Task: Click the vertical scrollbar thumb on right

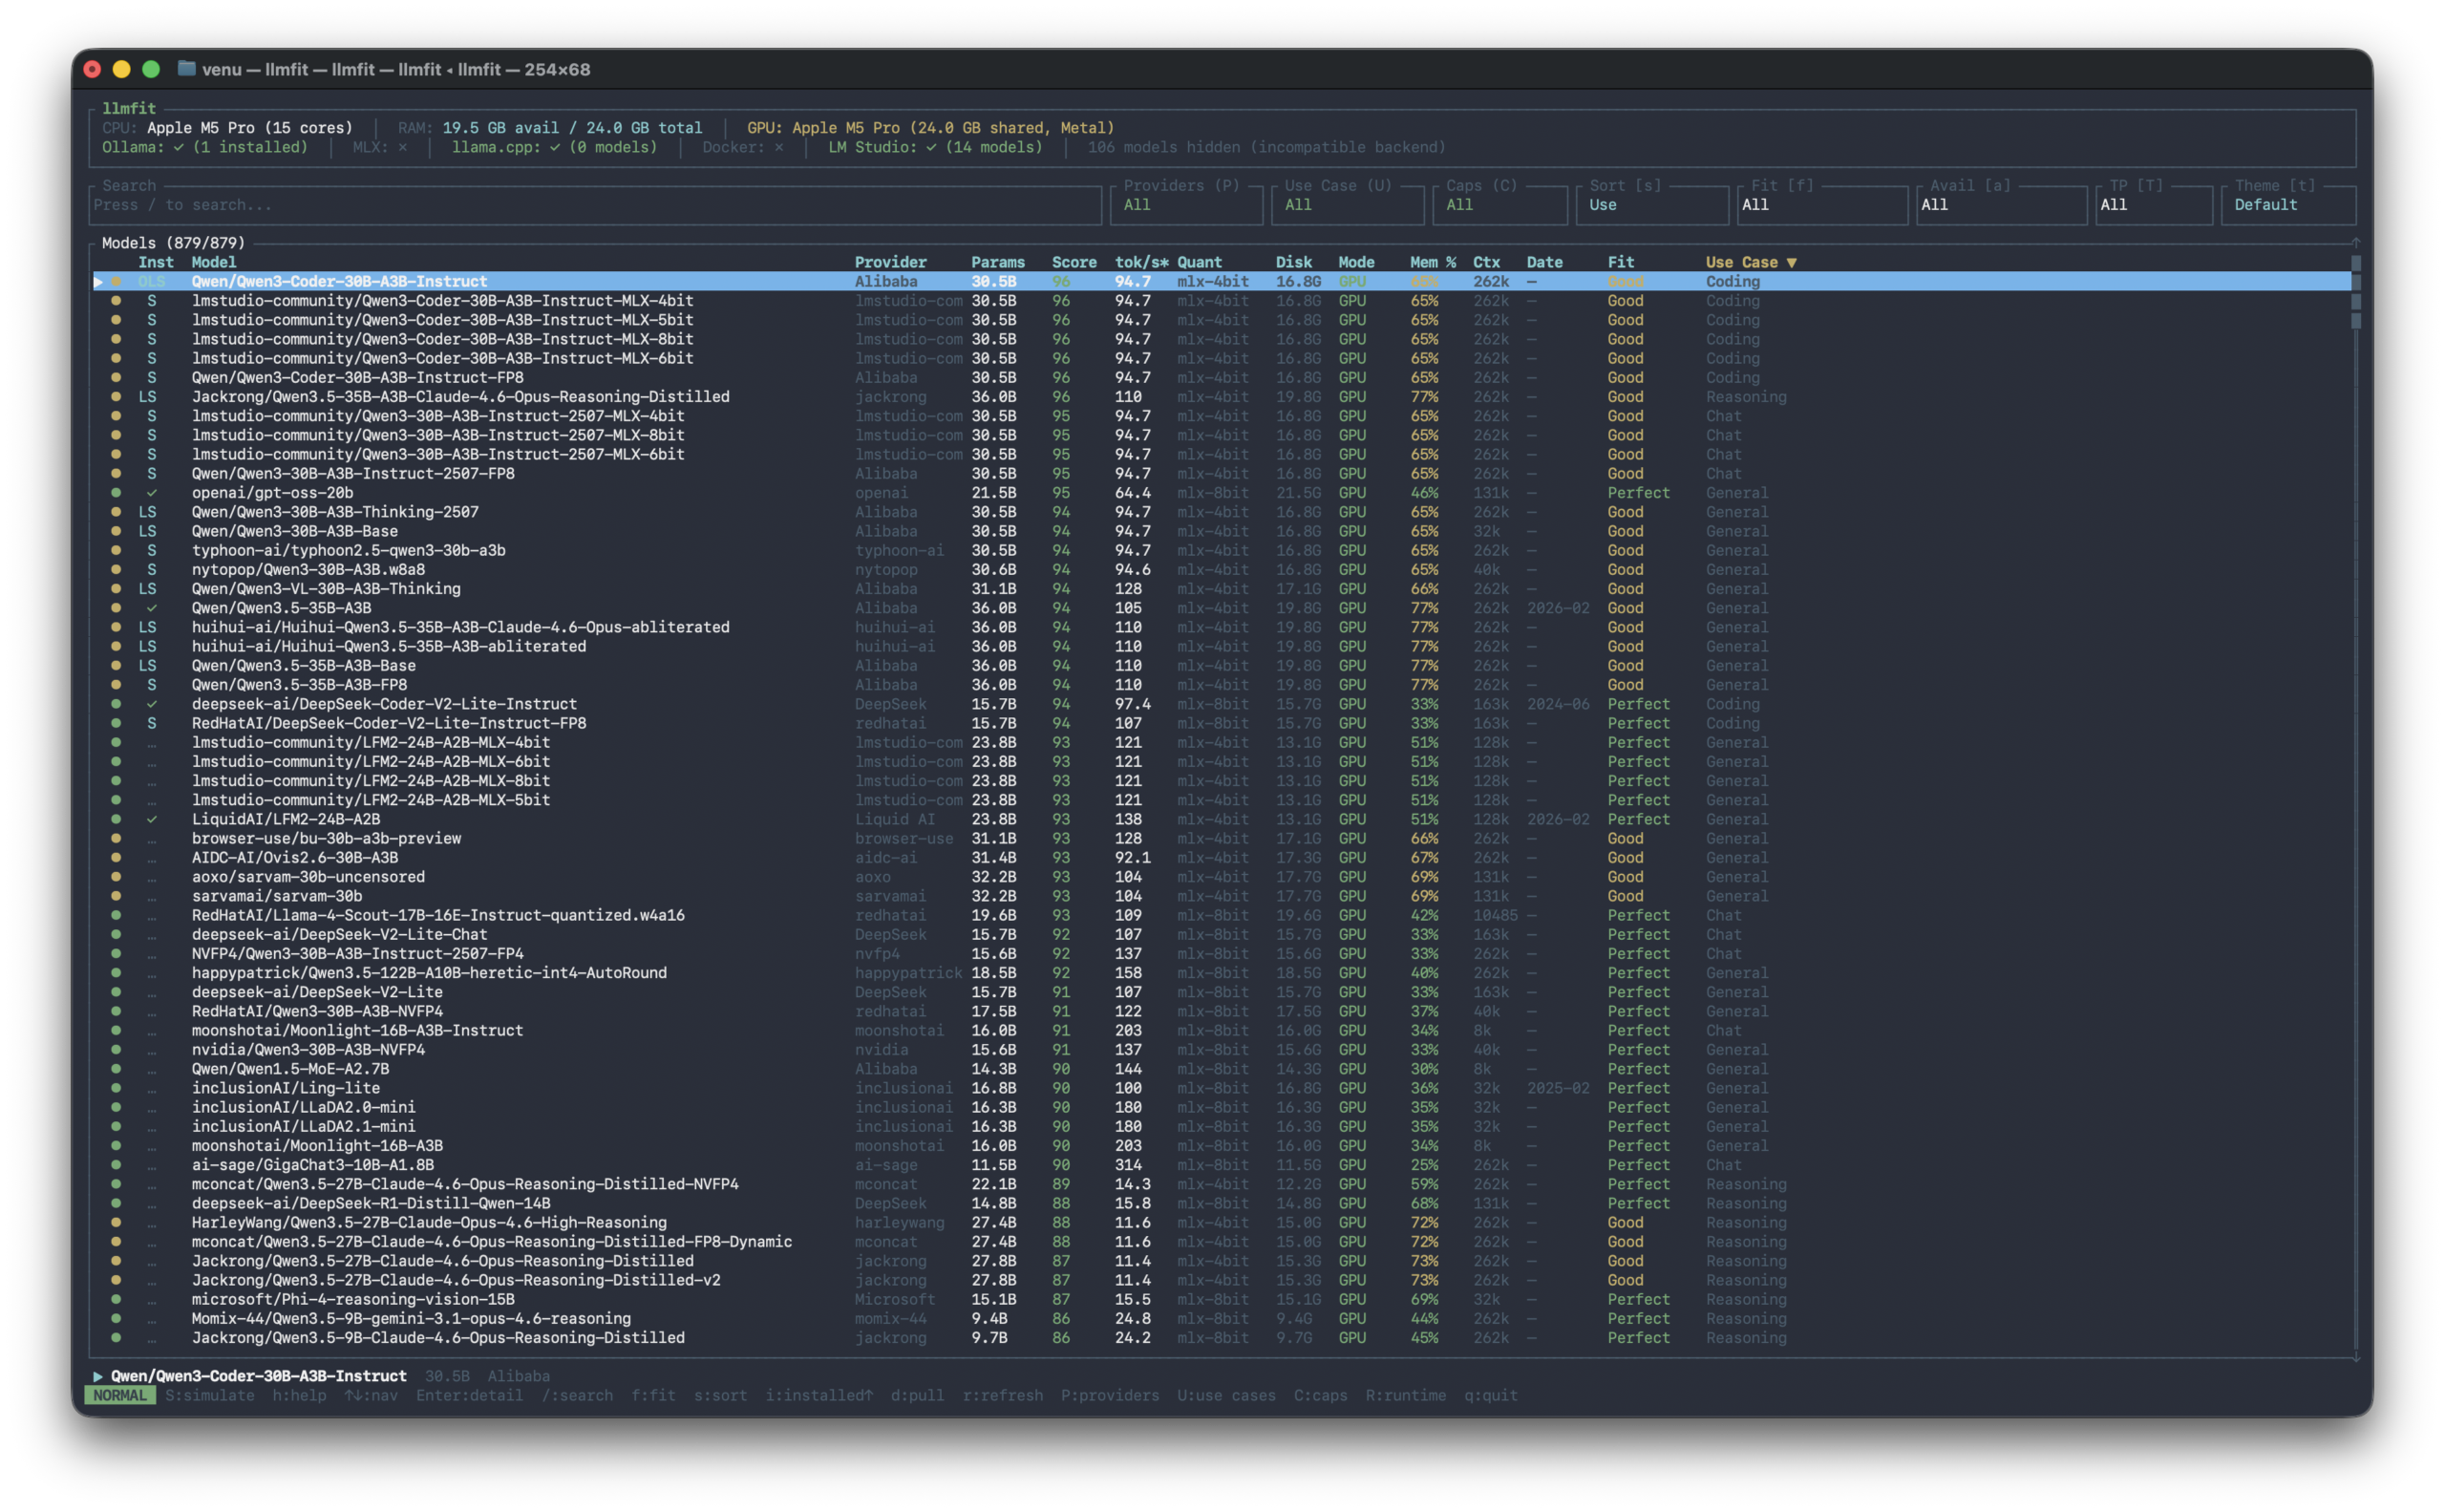Action: (2356, 291)
